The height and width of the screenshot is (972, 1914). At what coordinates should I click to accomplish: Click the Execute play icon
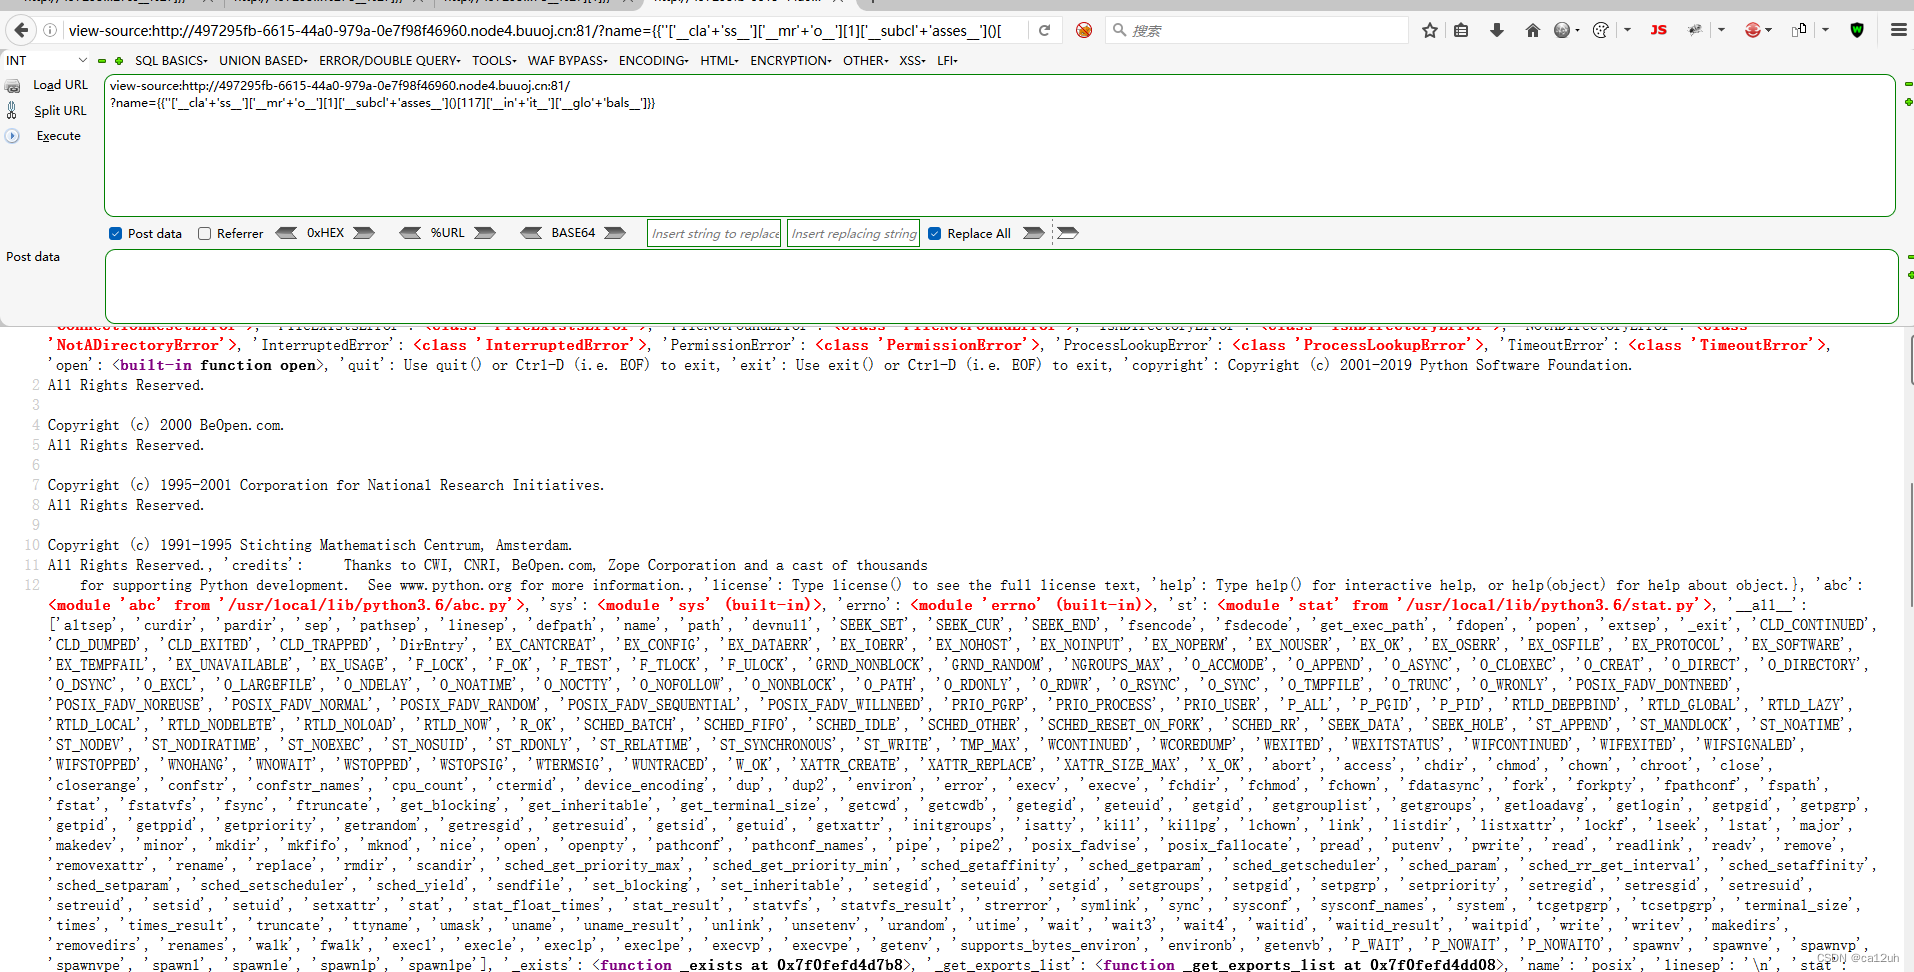(12, 136)
